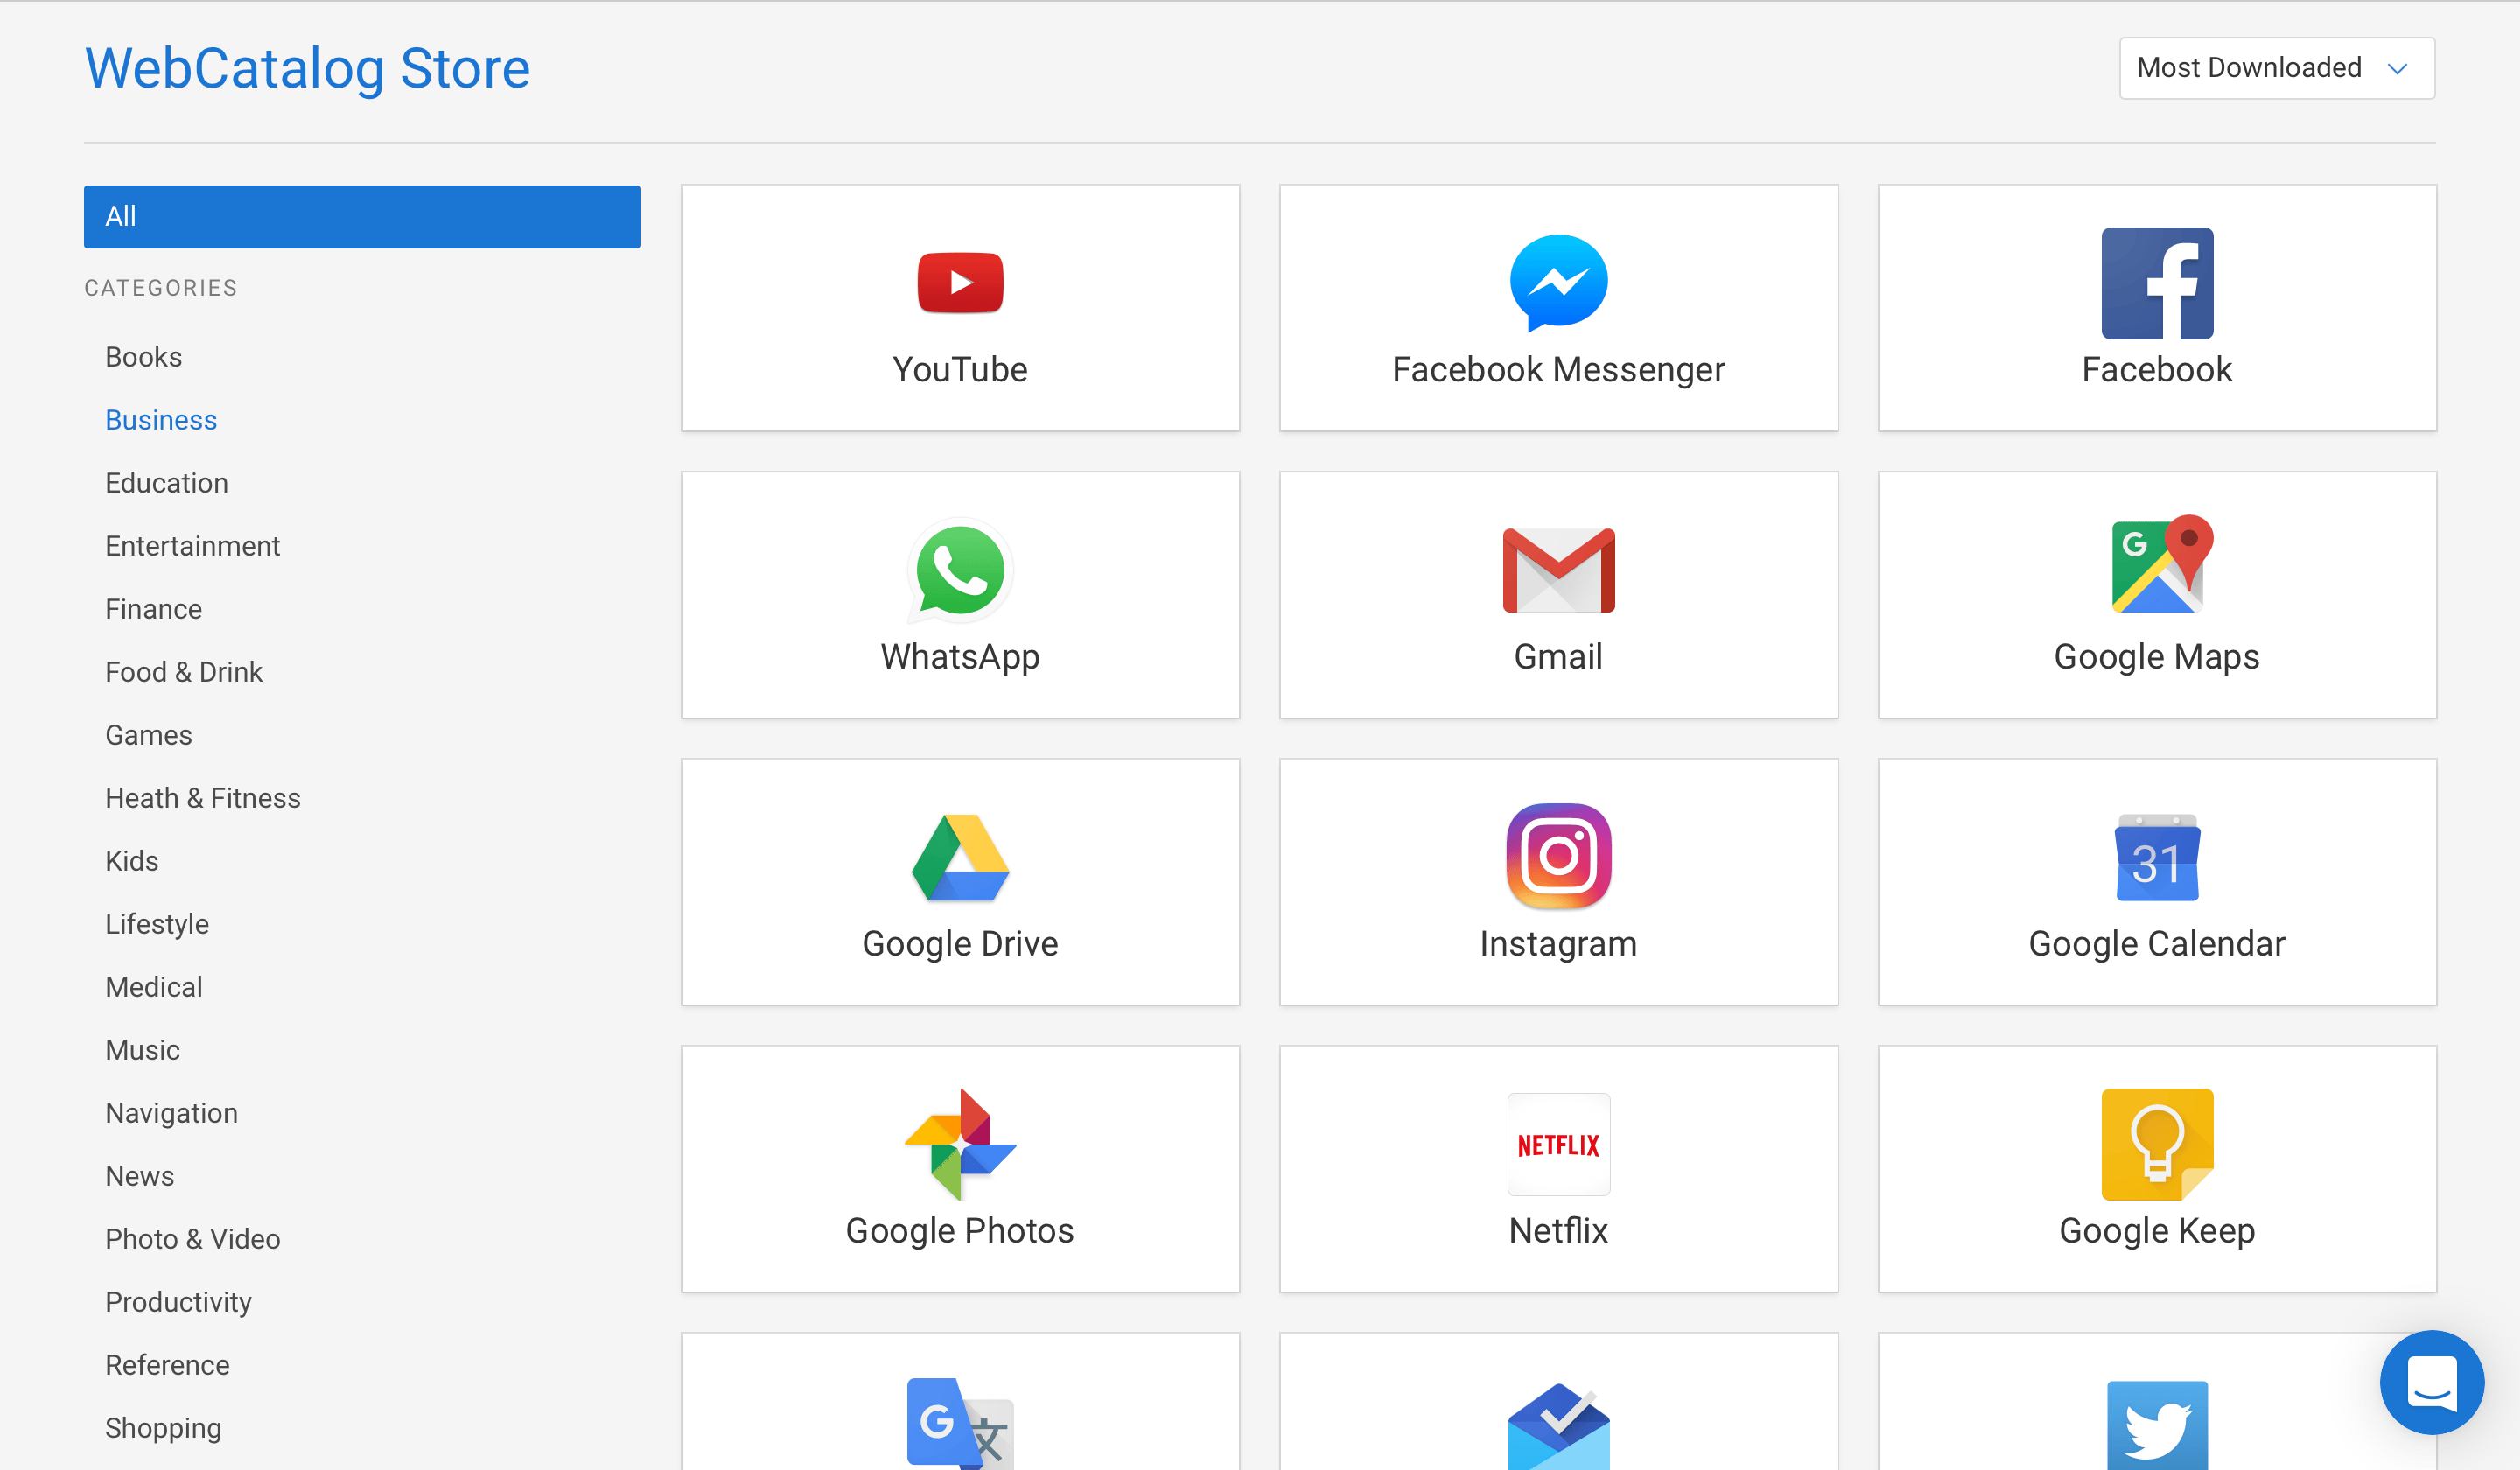Show the Medical category

click(x=154, y=987)
